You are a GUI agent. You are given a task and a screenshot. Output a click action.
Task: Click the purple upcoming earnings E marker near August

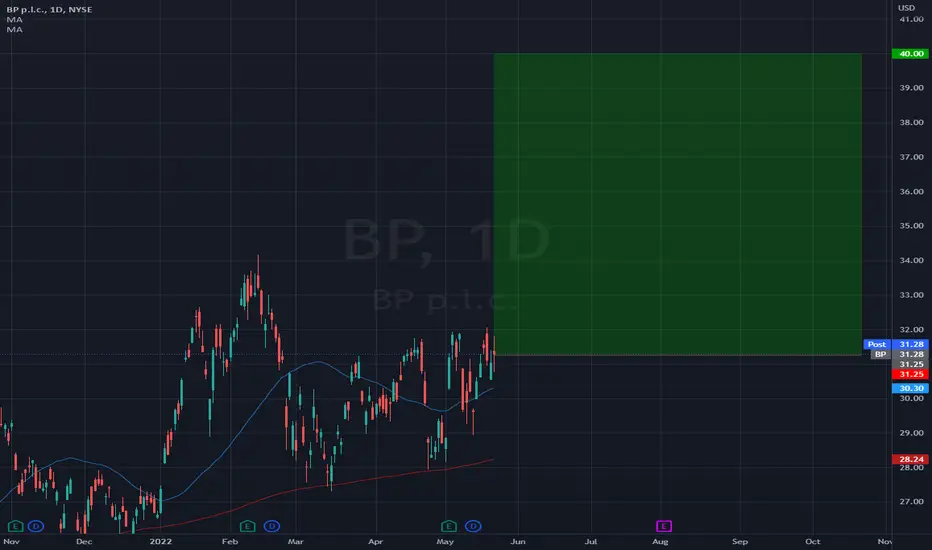[x=664, y=526]
